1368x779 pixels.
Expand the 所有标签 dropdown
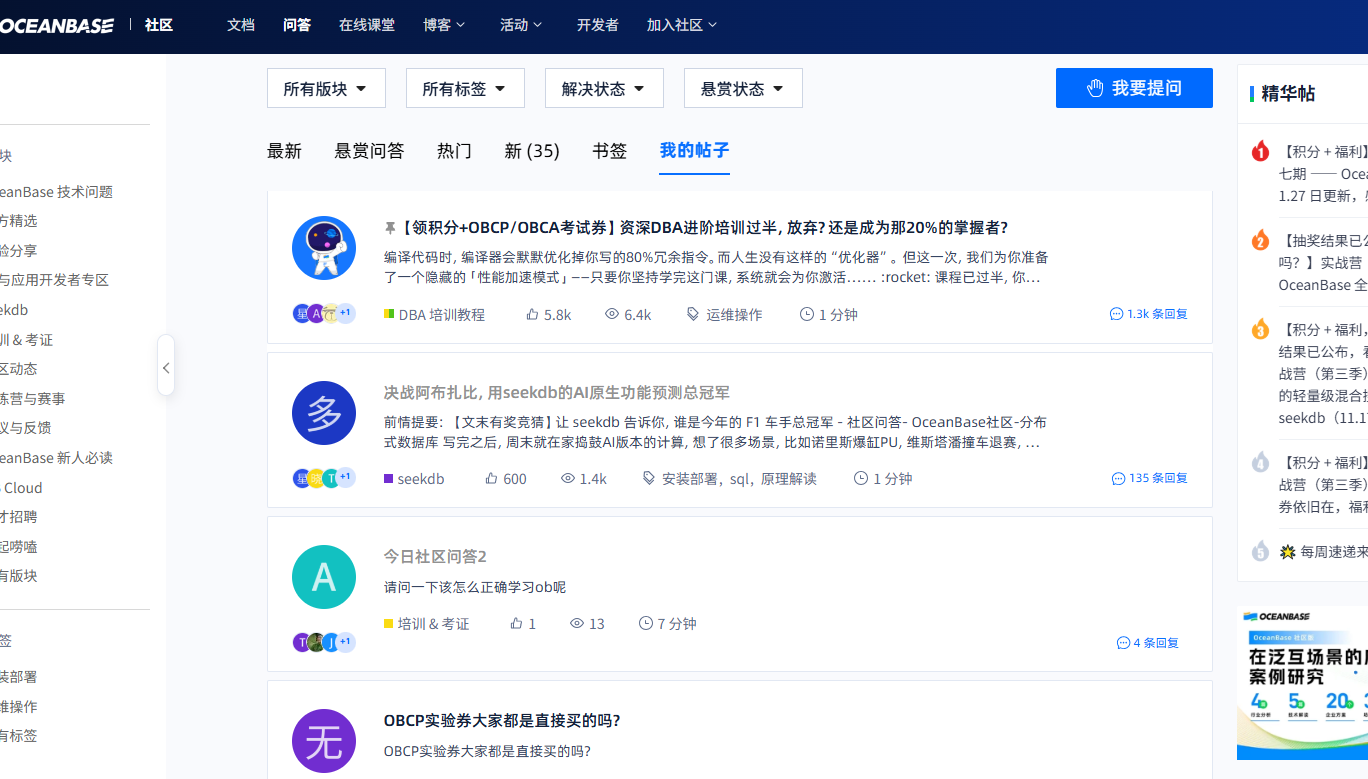465,89
